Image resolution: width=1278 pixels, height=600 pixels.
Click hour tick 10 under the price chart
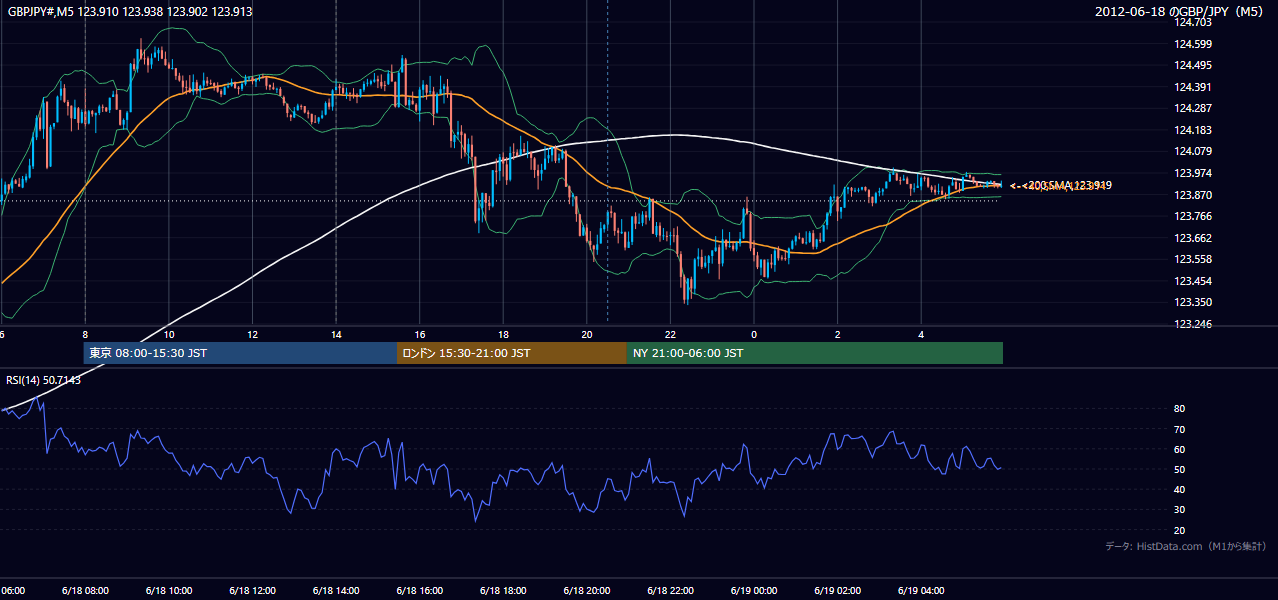169,334
